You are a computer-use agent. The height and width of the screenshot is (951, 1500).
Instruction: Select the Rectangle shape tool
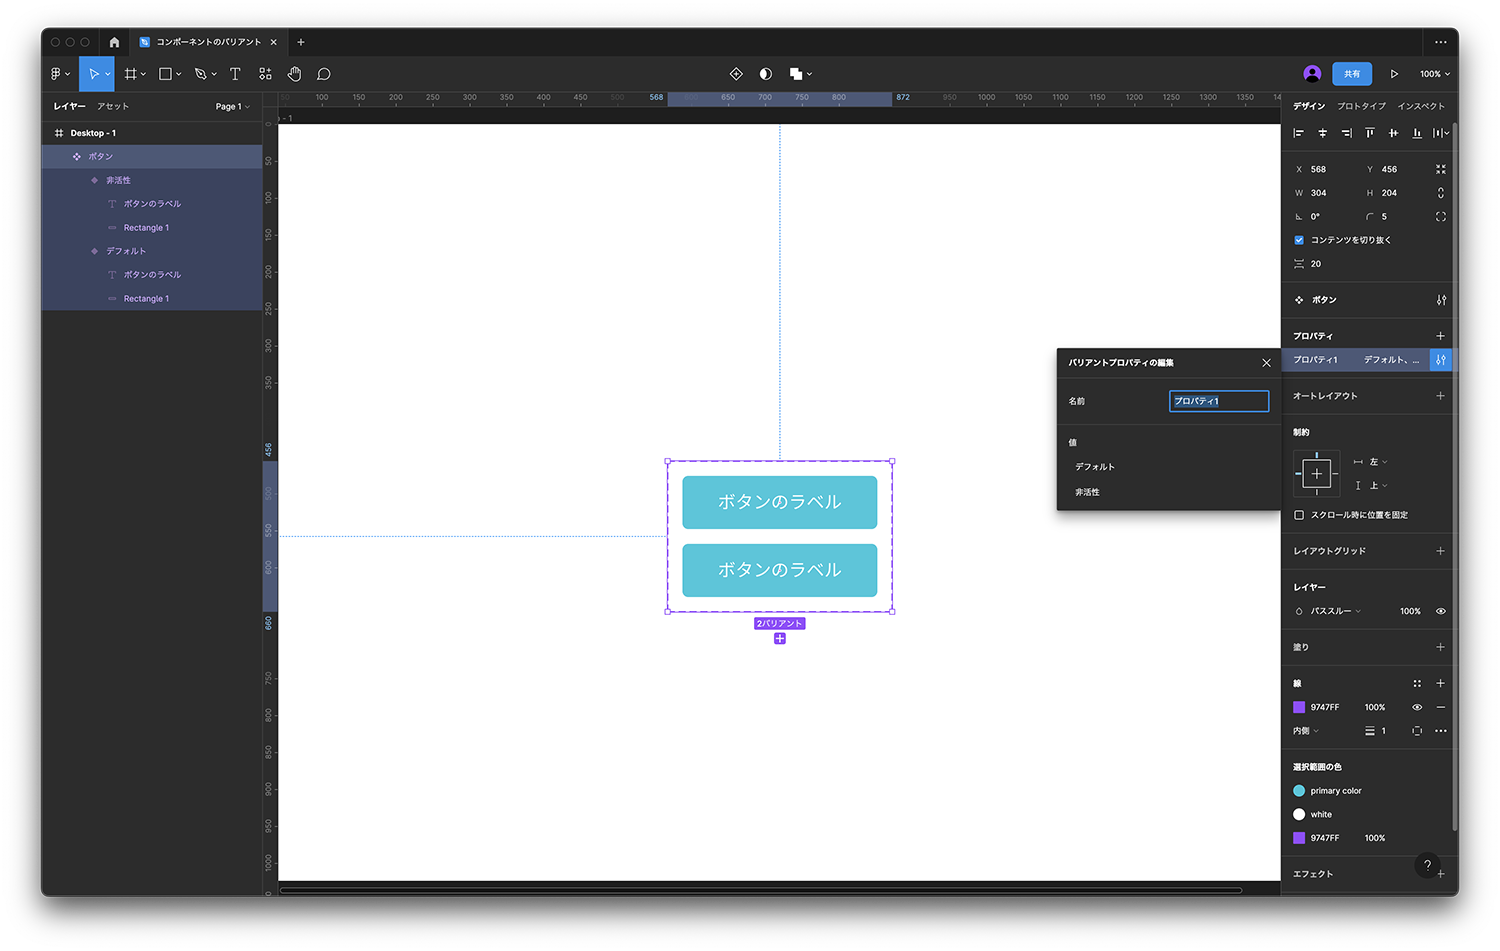pyautogui.click(x=166, y=74)
